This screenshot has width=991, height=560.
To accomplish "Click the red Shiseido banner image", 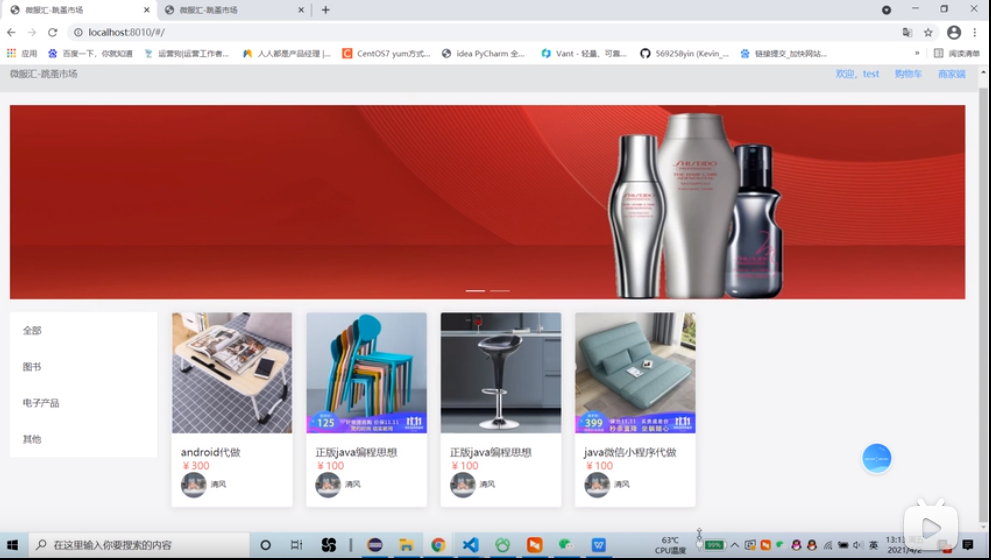I will pyautogui.click(x=487, y=202).
